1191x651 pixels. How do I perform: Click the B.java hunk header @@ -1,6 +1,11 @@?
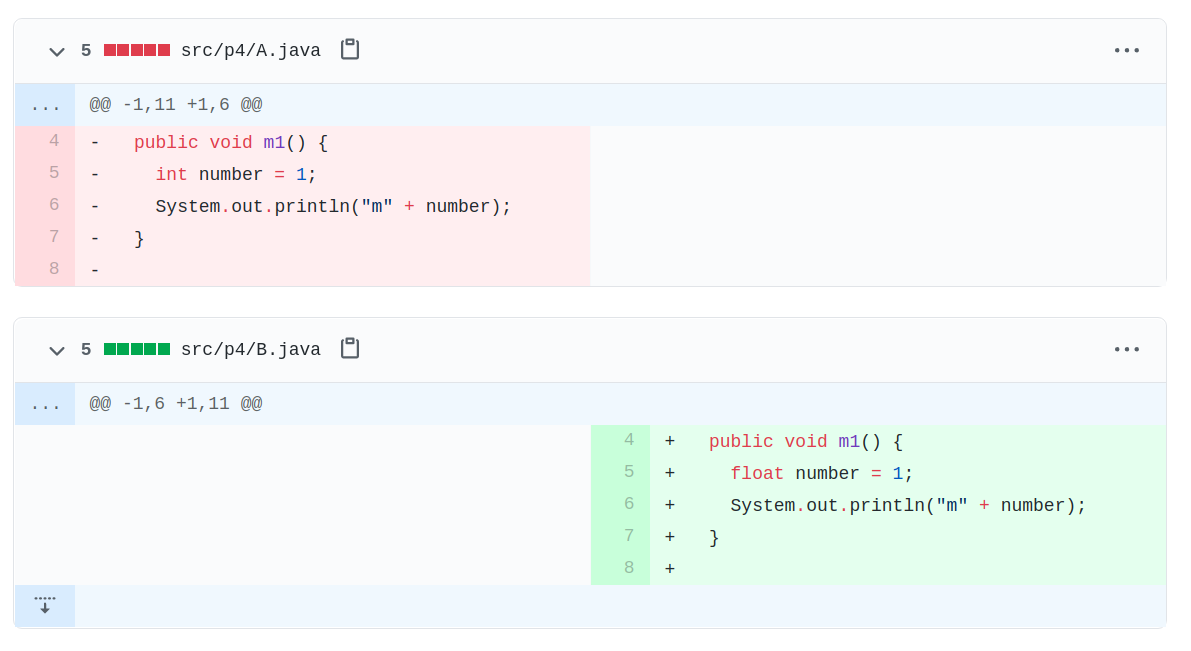click(176, 404)
